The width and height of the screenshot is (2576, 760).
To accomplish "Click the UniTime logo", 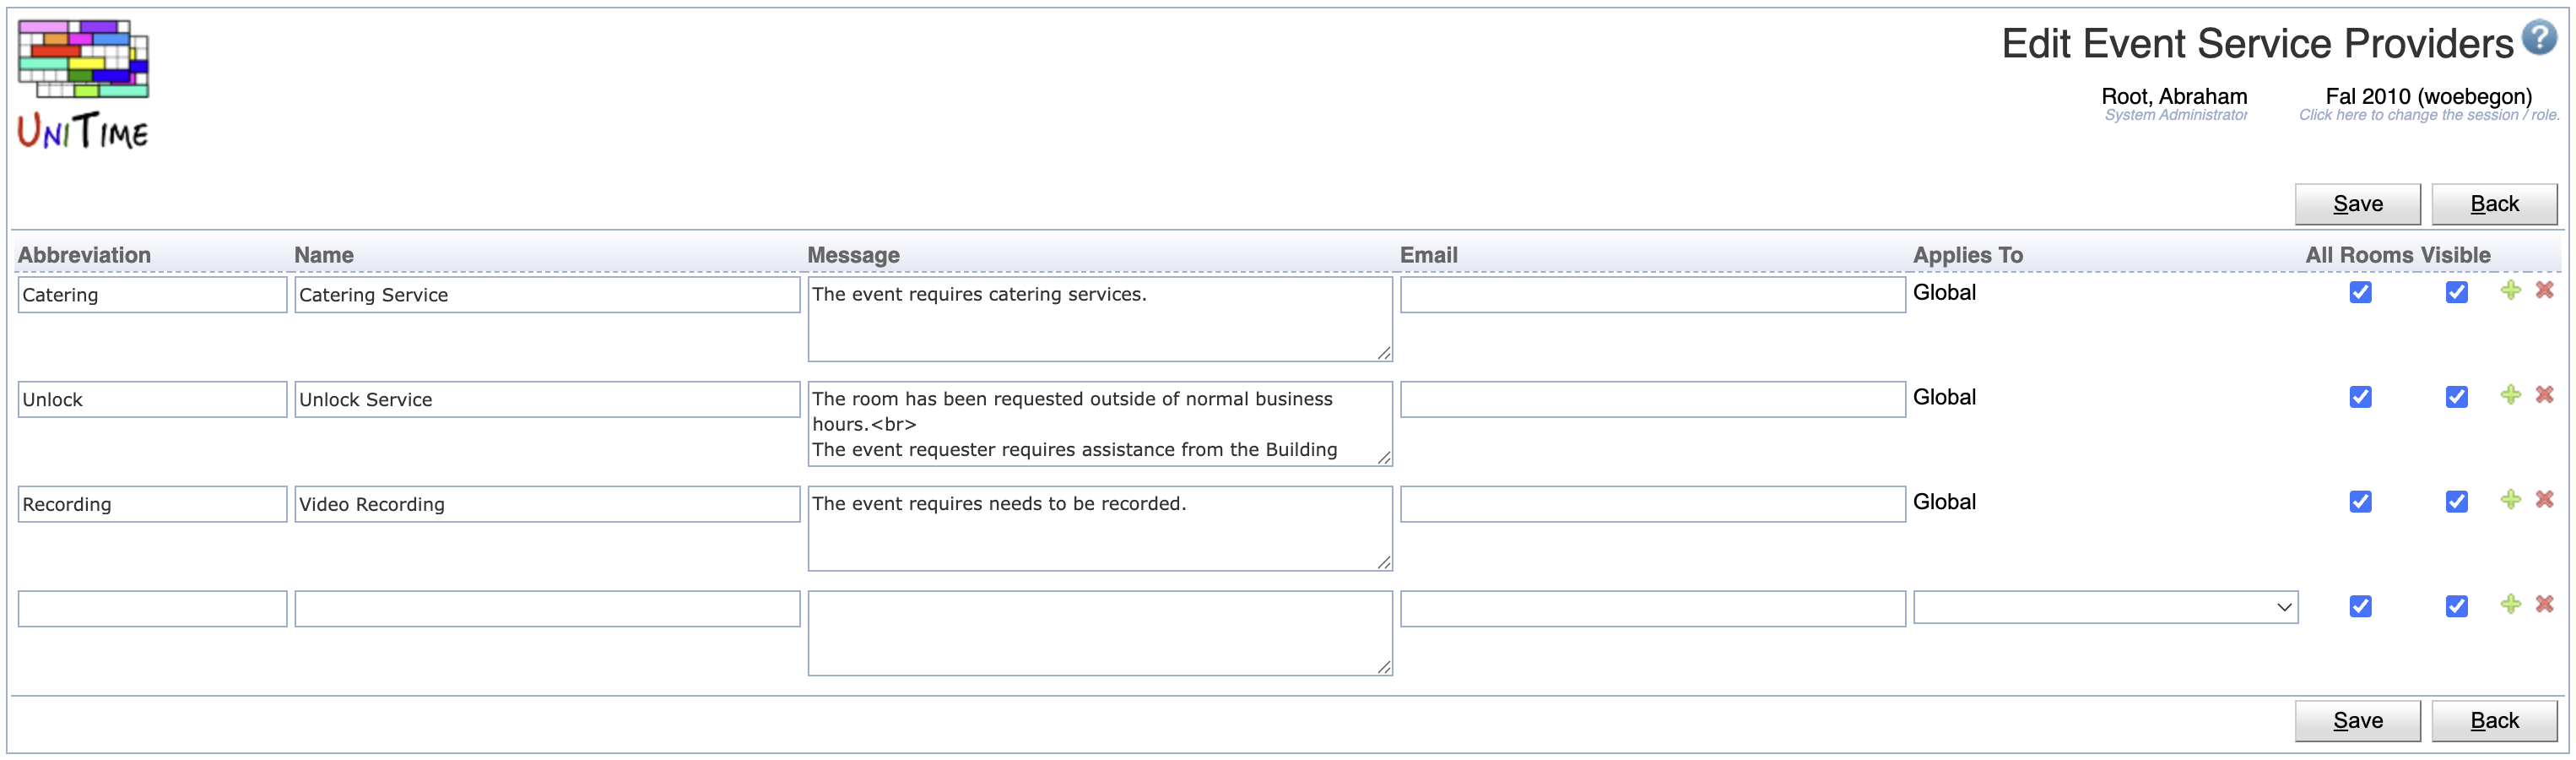I will pyautogui.click(x=83, y=85).
